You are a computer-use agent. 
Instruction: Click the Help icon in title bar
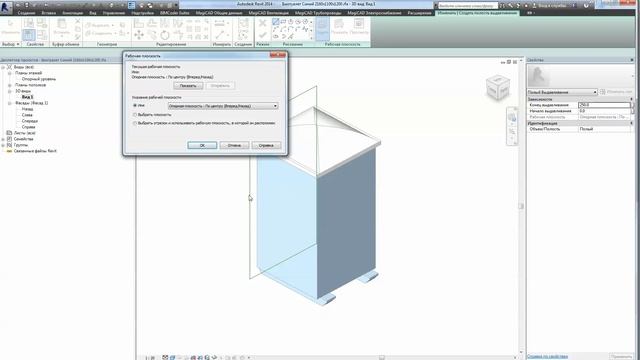tap(587, 5)
